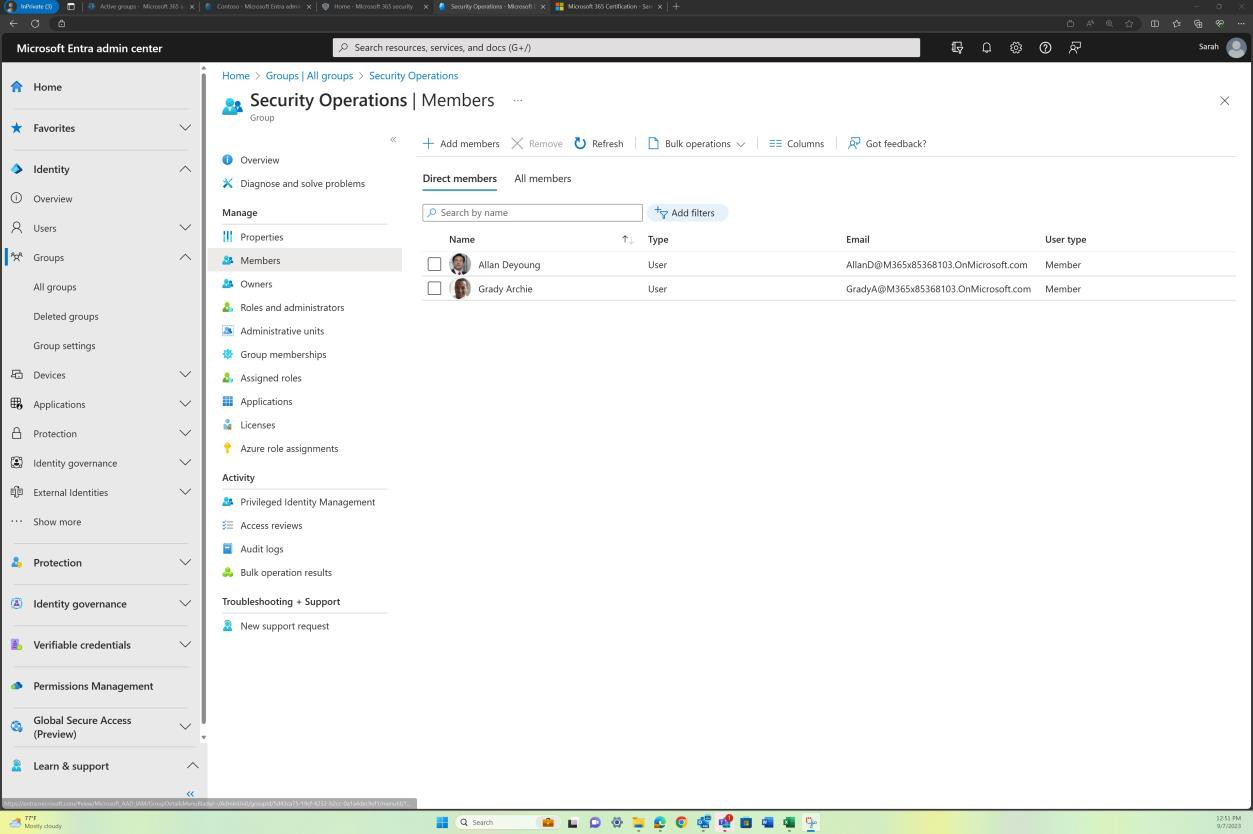This screenshot has width=1253, height=834.
Task: Select the Properties menu item icon
Action: click(228, 237)
